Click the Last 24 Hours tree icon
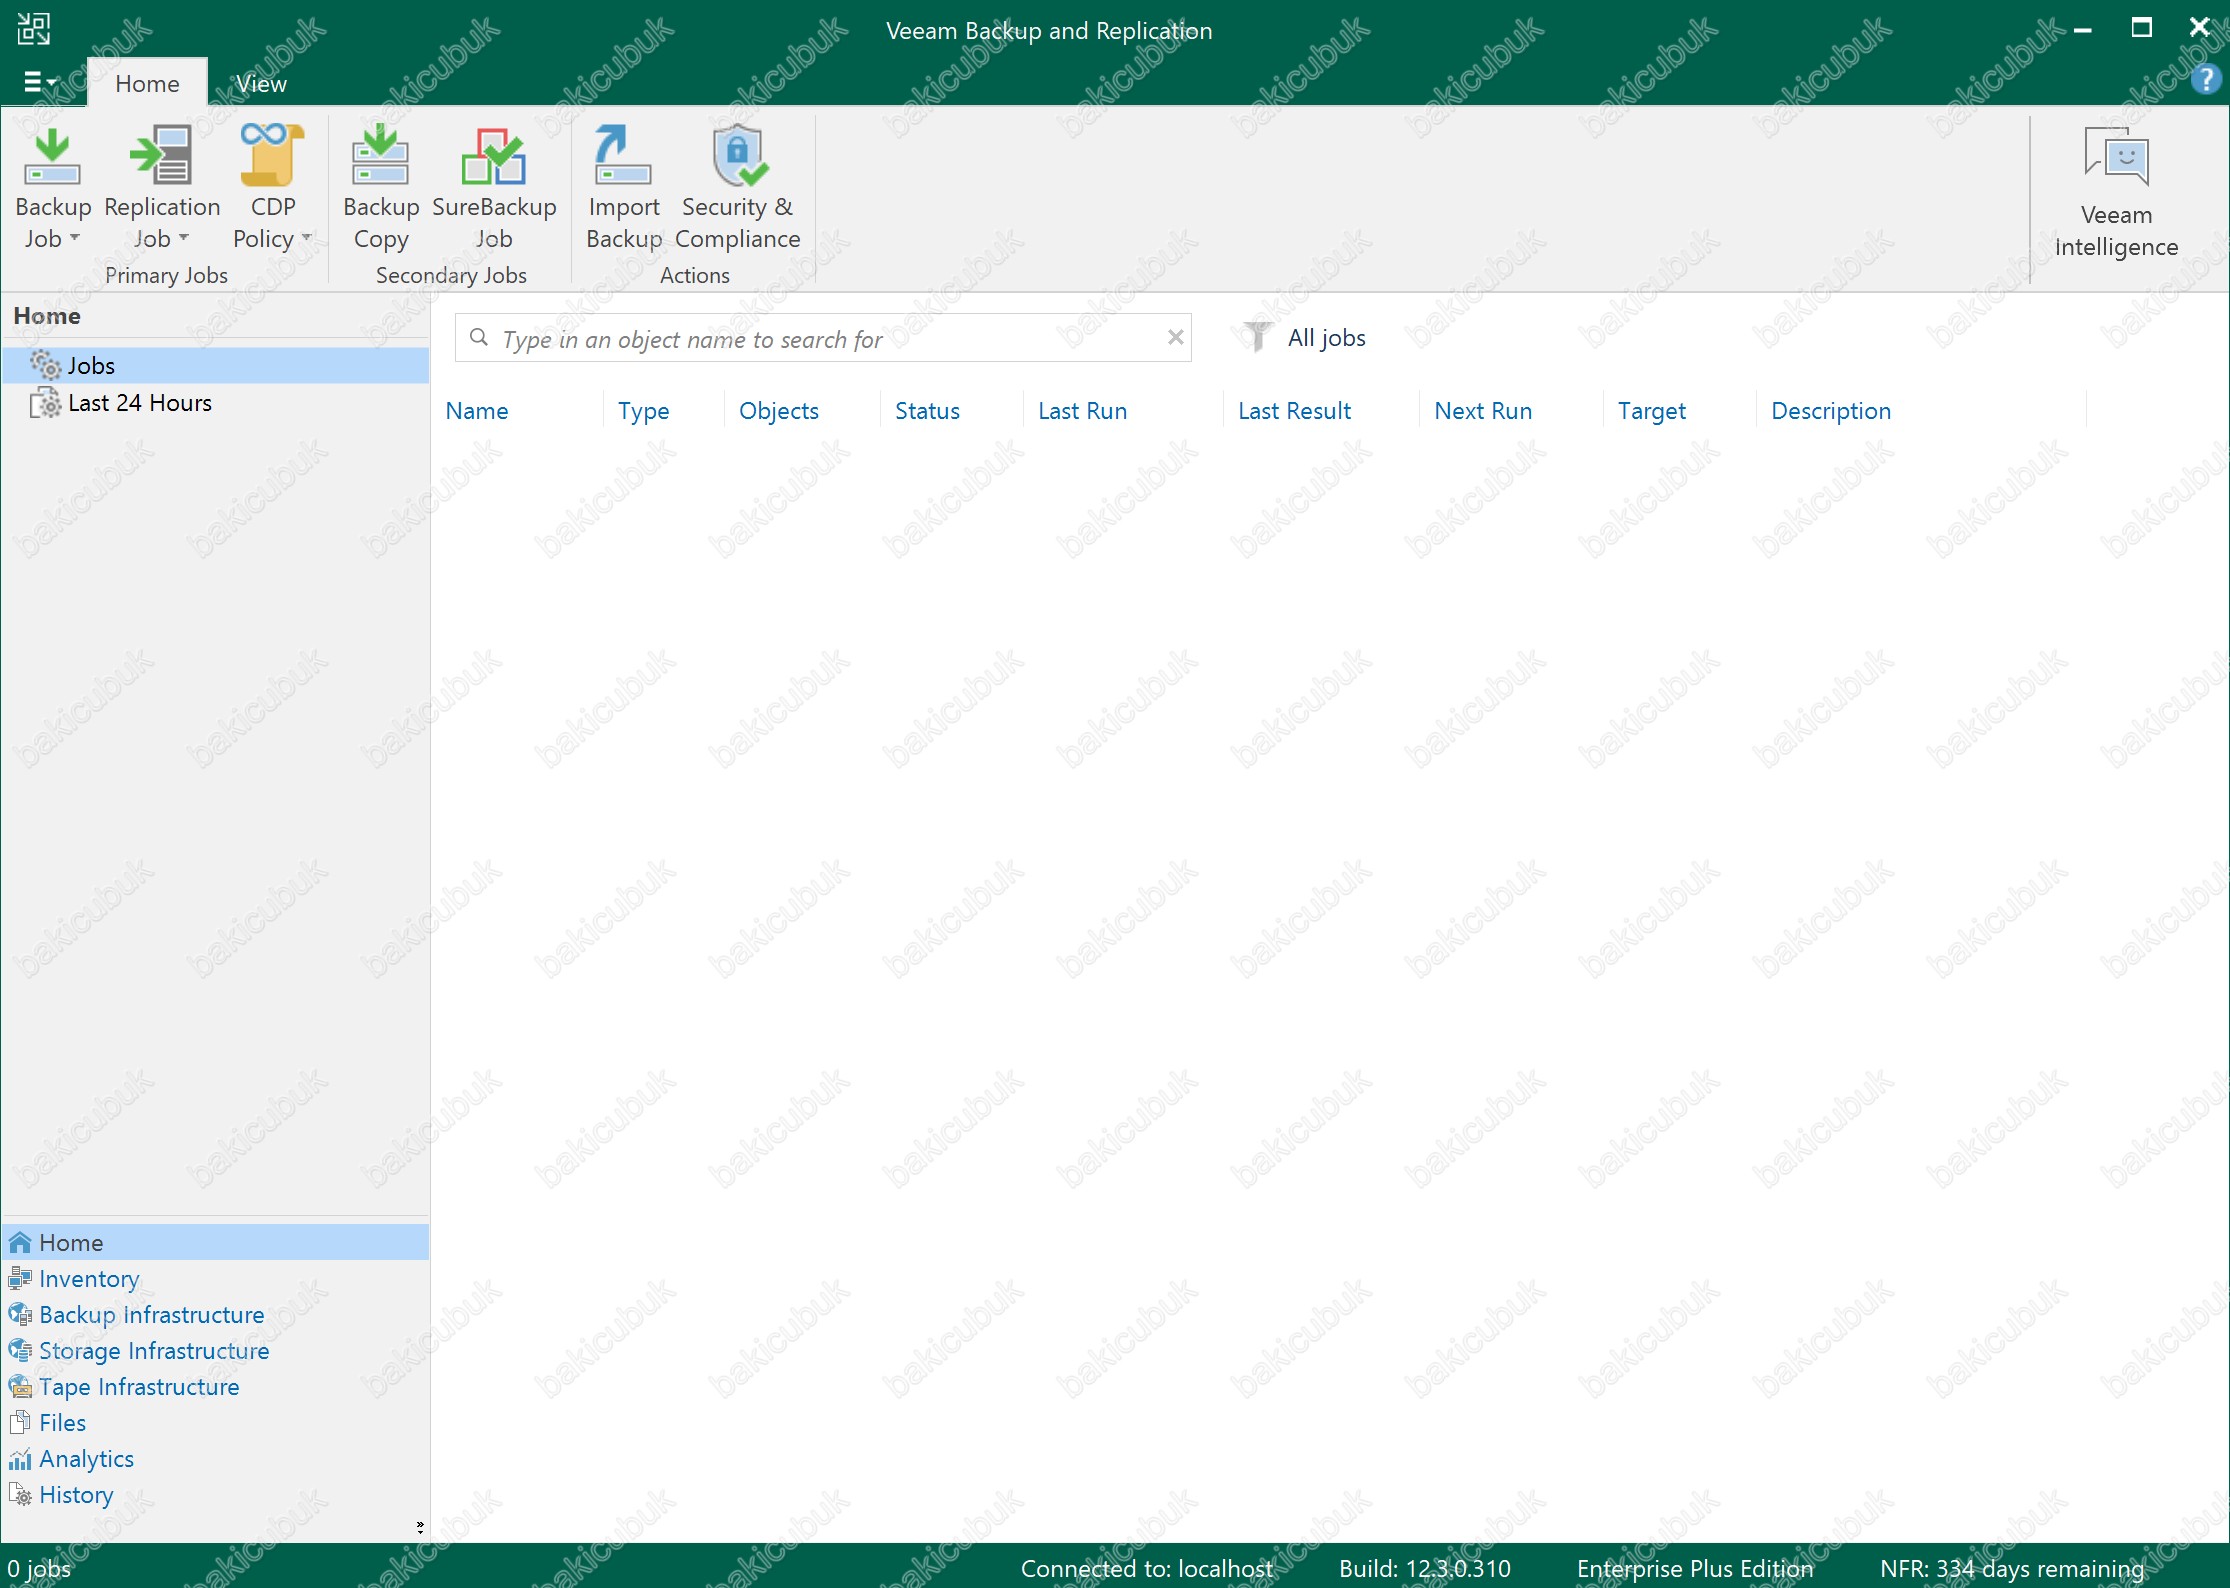 (46, 402)
